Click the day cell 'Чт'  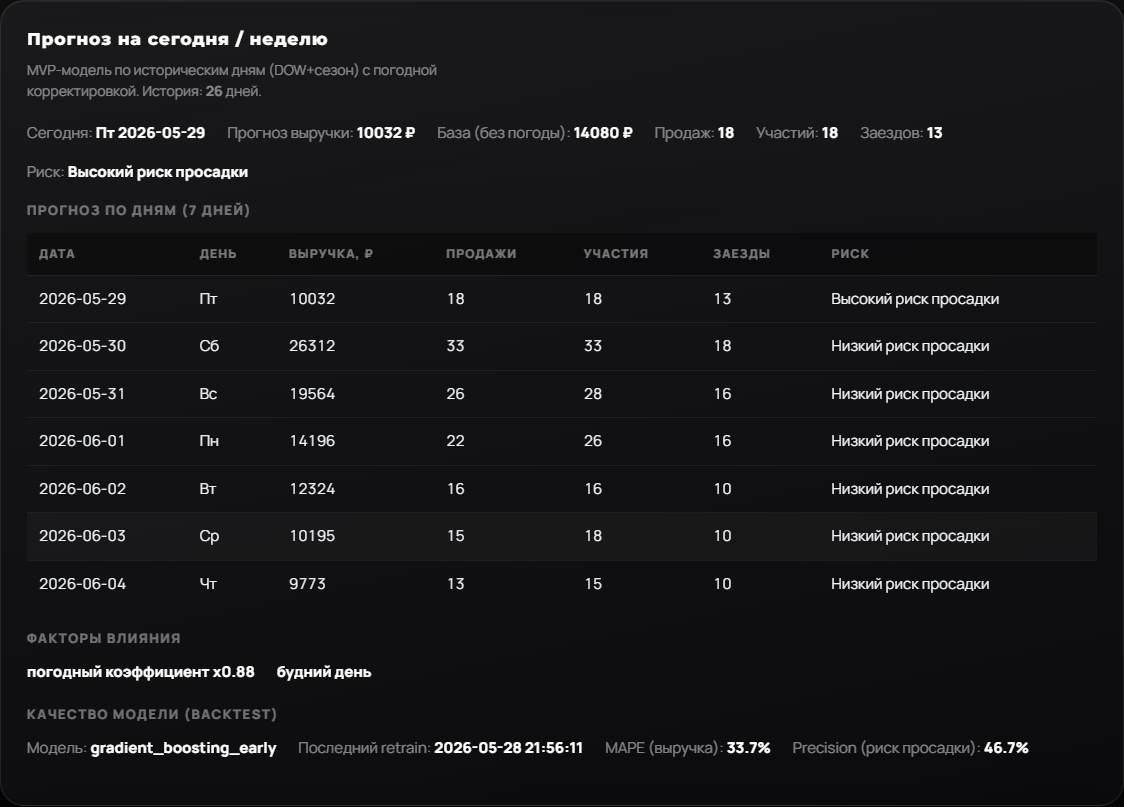tap(208, 584)
